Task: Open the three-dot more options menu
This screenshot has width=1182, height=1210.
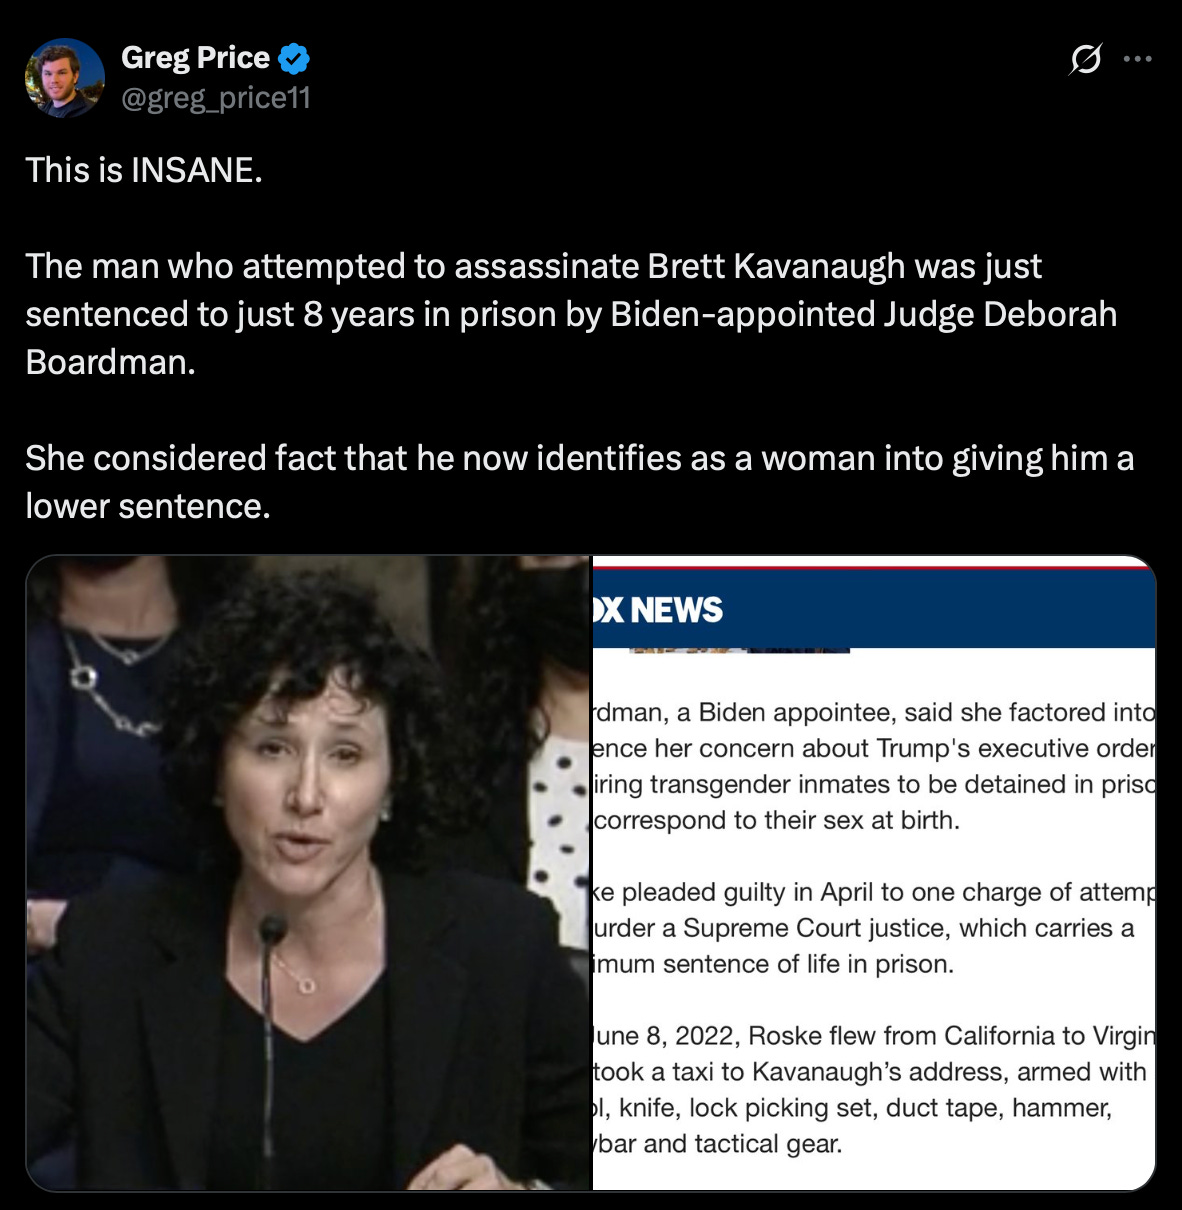Action: point(1138,60)
